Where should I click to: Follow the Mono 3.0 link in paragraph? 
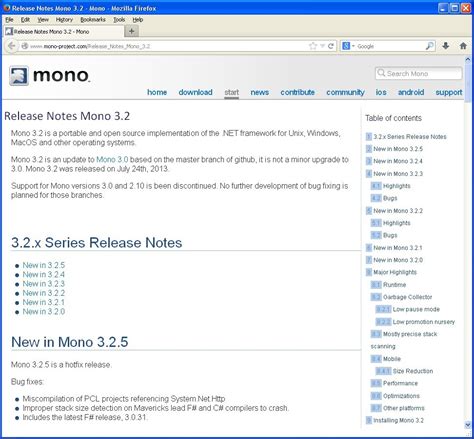[112, 159]
